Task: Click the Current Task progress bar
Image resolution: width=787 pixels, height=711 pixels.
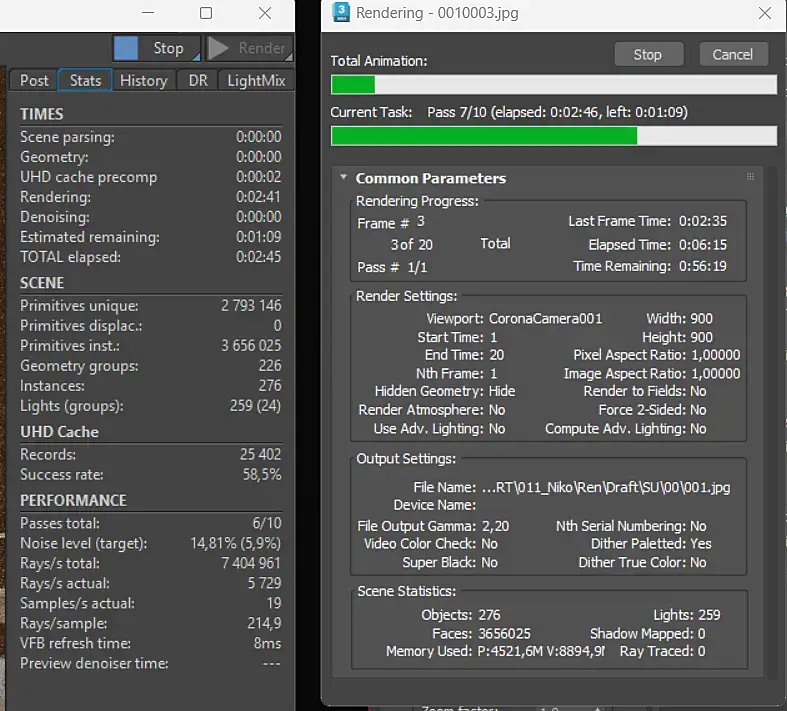Action: [x=554, y=136]
